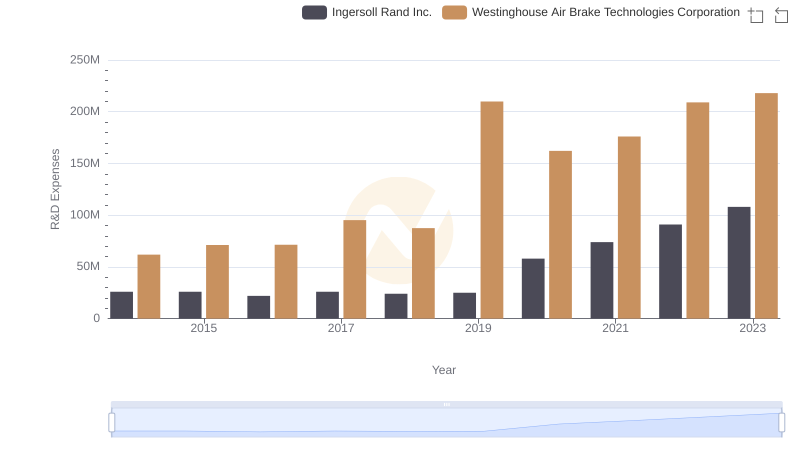Click the 2017 x-axis label

click(x=341, y=328)
